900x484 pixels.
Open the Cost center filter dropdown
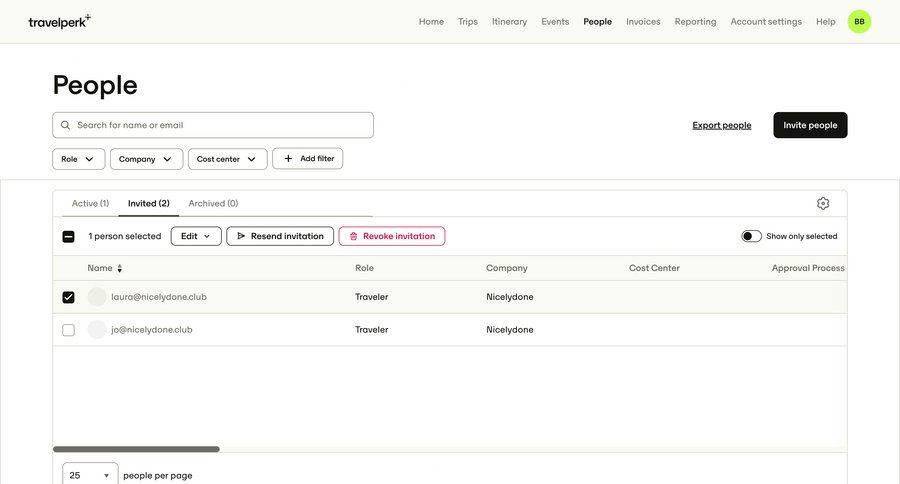tap(227, 159)
